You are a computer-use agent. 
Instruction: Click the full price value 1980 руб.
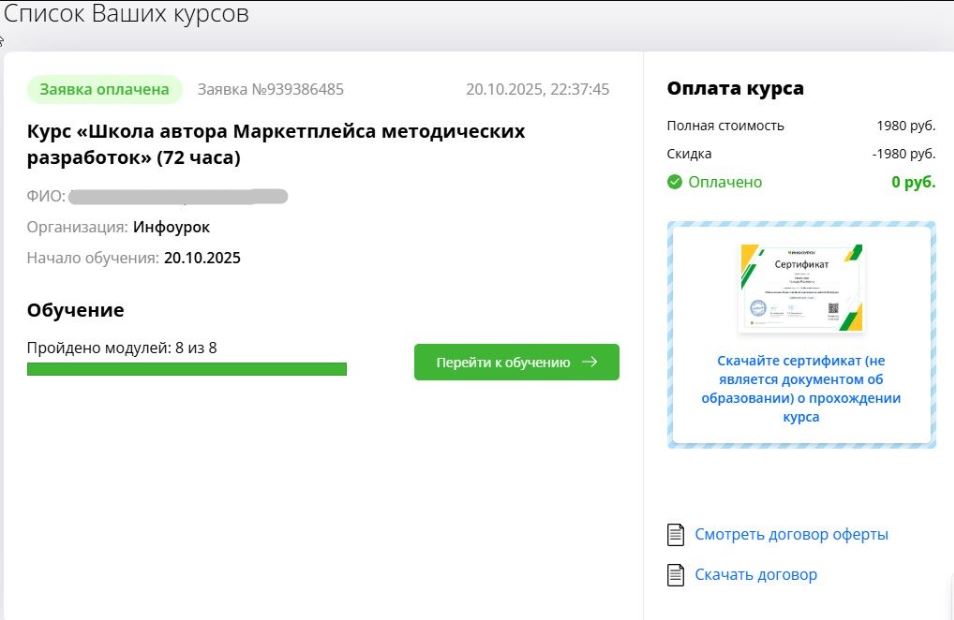(x=905, y=126)
